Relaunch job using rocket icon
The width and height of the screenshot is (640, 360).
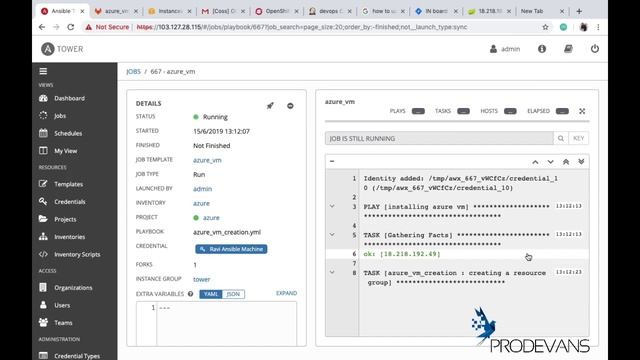[x=270, y=106]
